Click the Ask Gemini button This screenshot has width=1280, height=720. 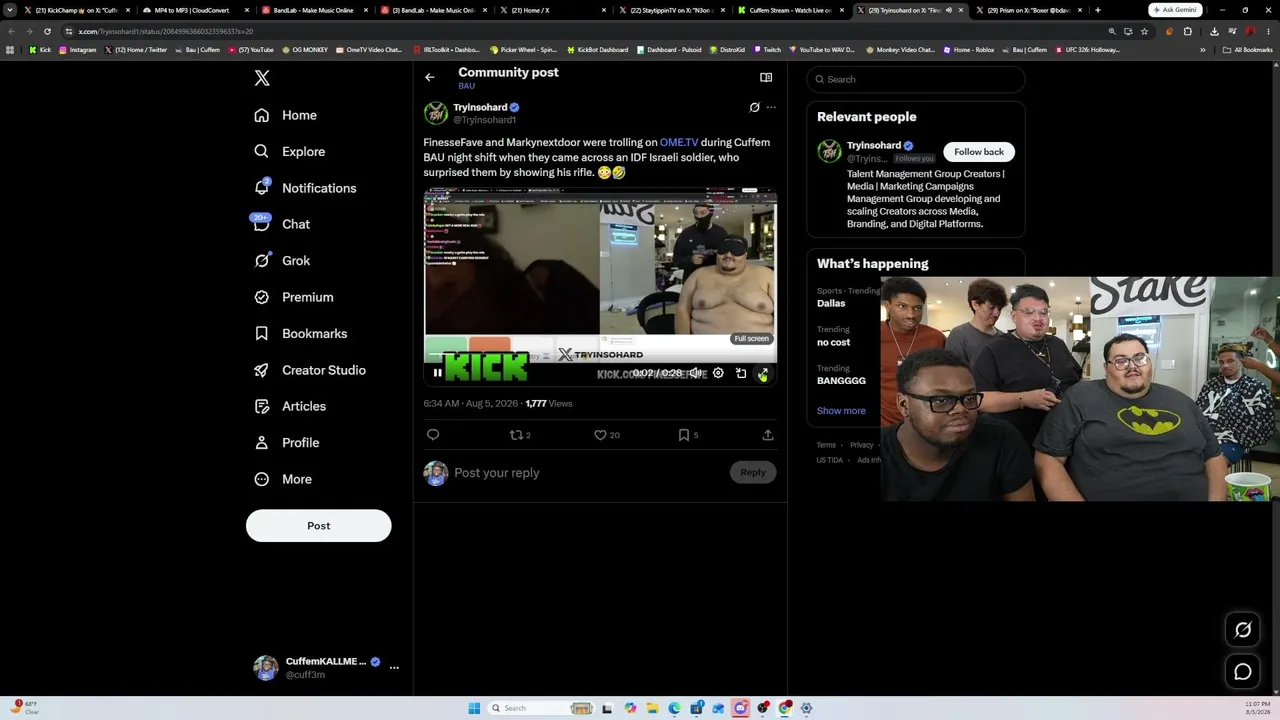(1175, 10)
